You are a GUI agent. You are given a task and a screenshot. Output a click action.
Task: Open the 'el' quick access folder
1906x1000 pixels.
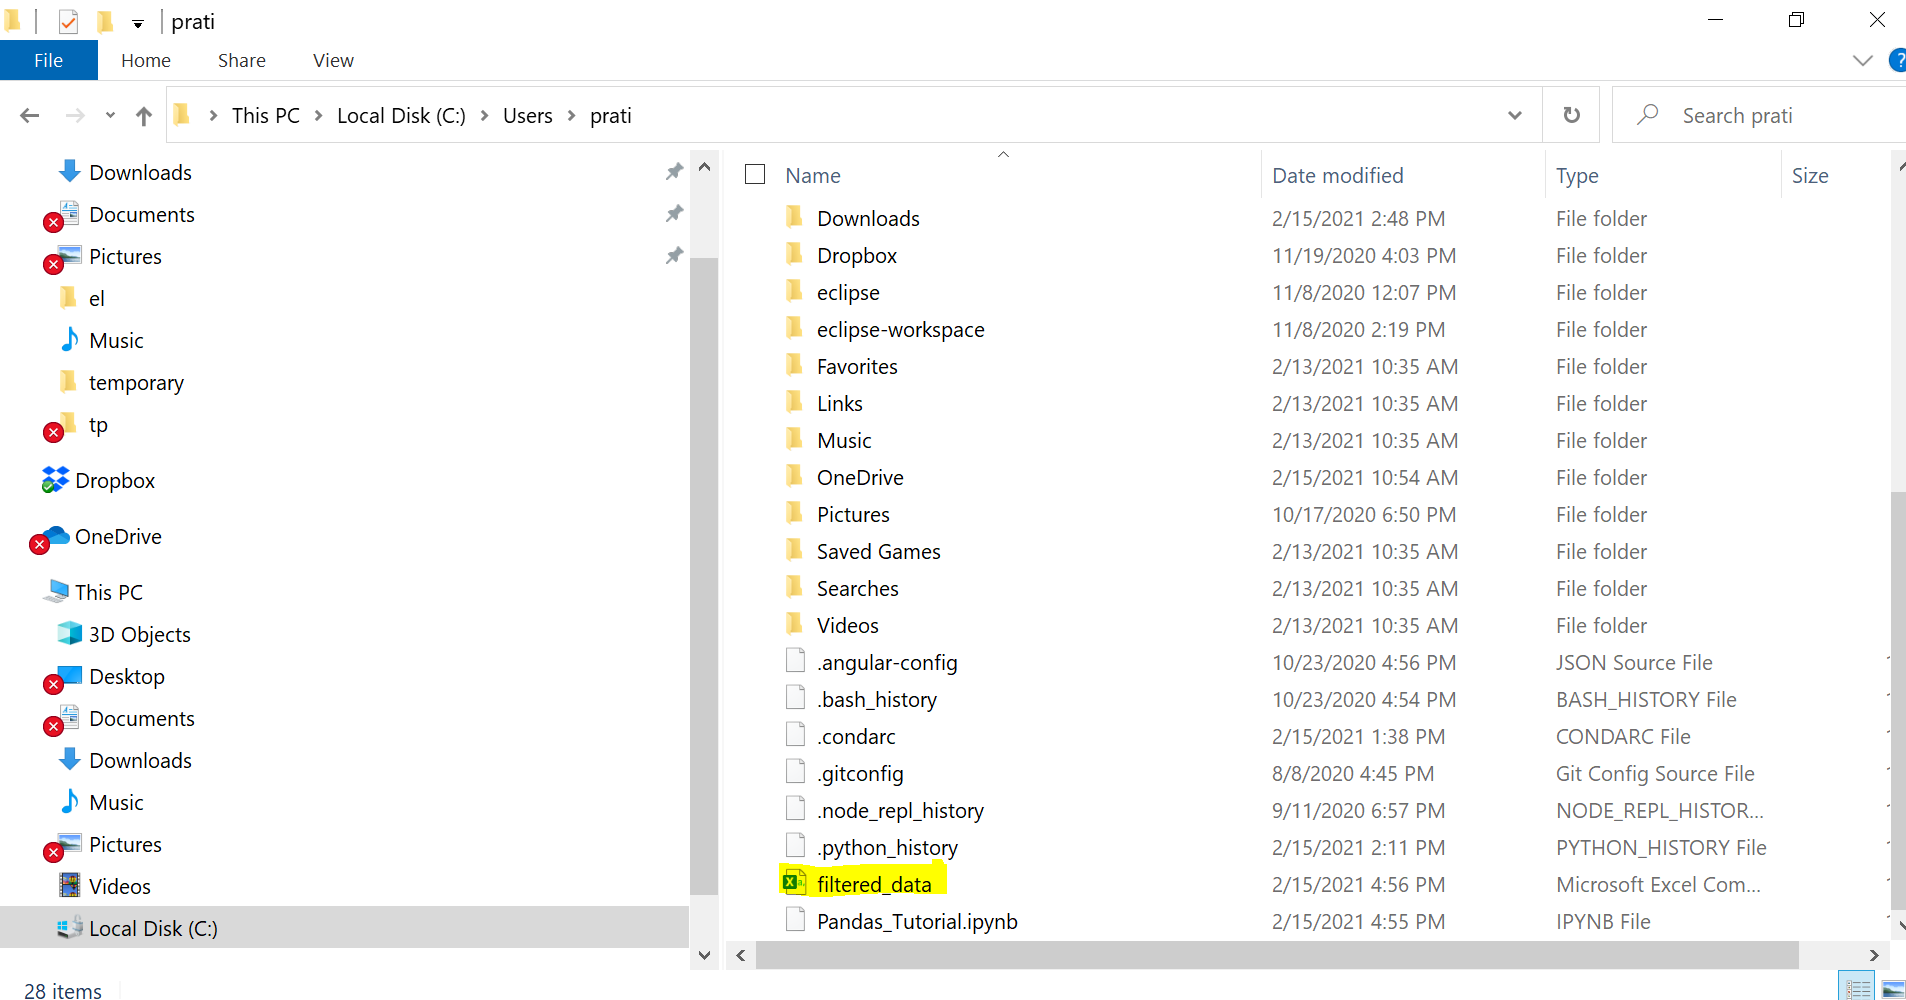[82, 299]
